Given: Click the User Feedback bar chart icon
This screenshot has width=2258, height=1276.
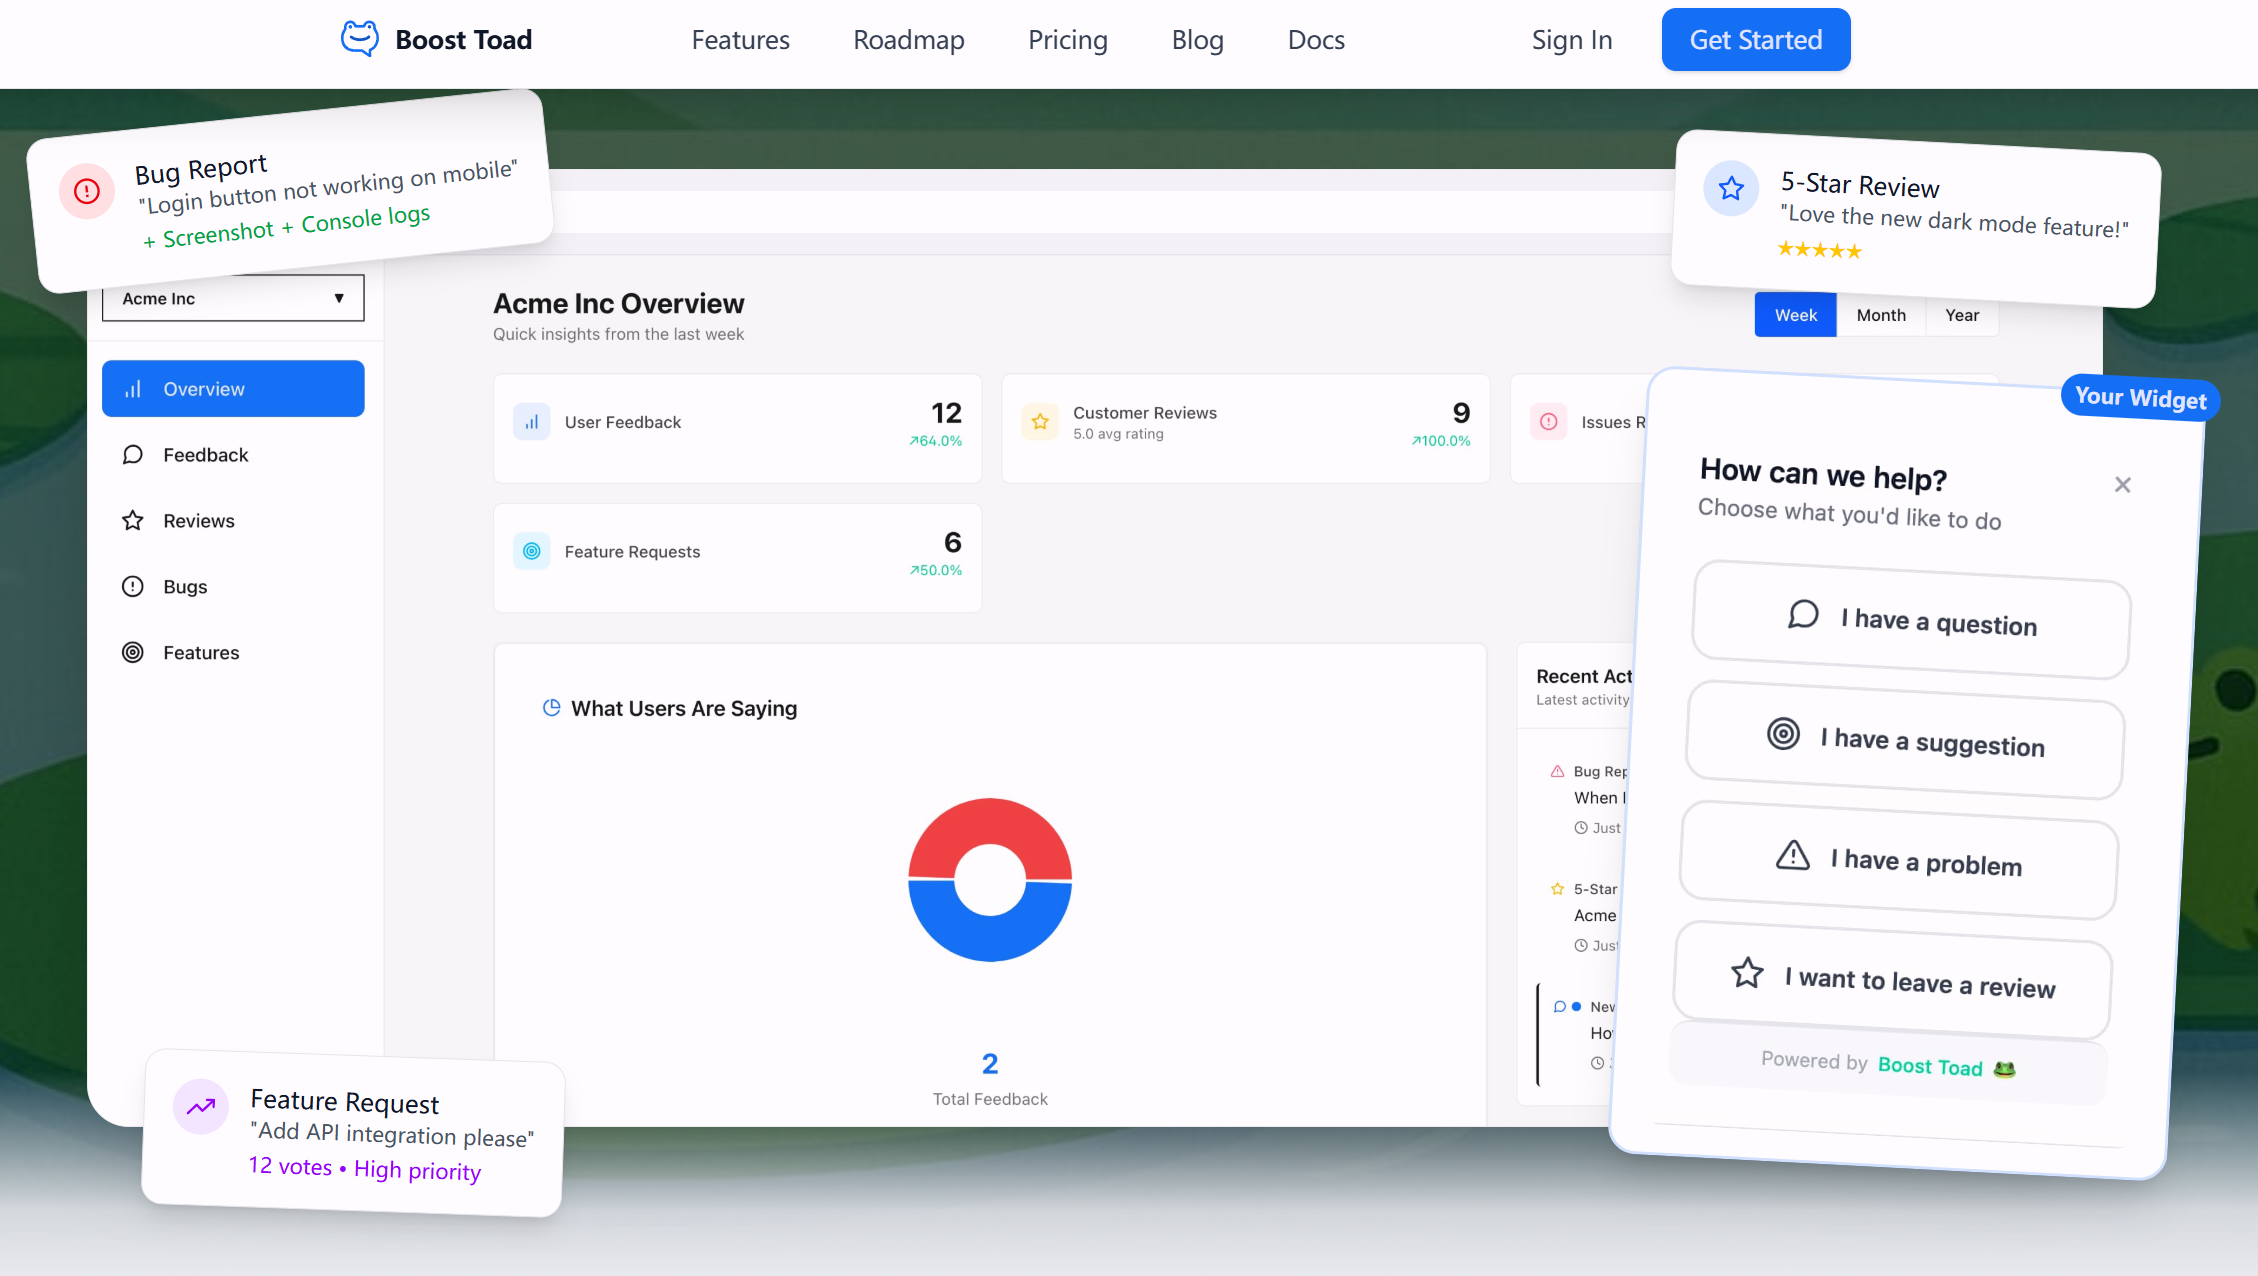Looking at the screenshot, I should 532,422.
